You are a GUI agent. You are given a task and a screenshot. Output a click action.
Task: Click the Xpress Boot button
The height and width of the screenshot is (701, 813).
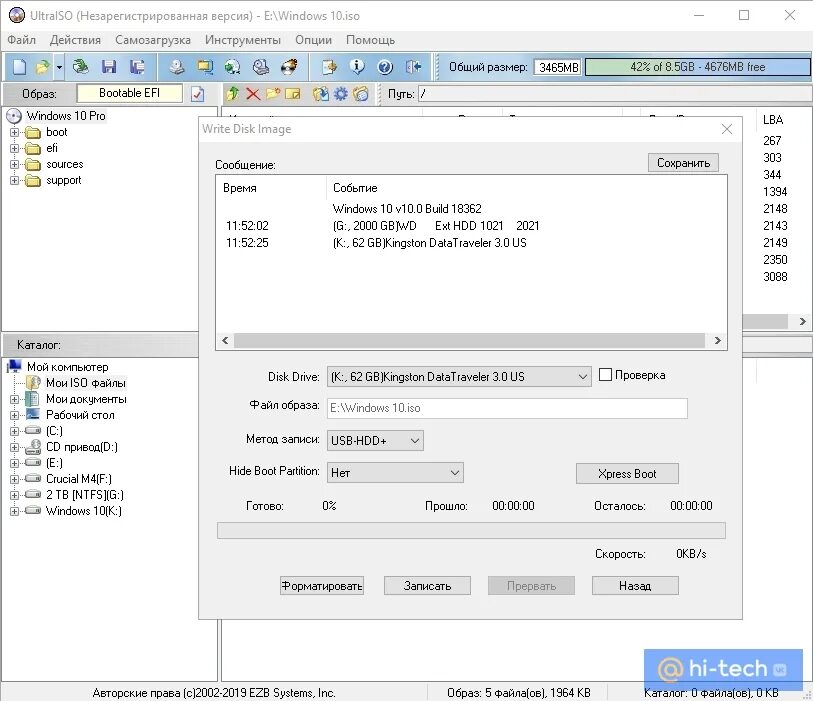coord(627,474)
